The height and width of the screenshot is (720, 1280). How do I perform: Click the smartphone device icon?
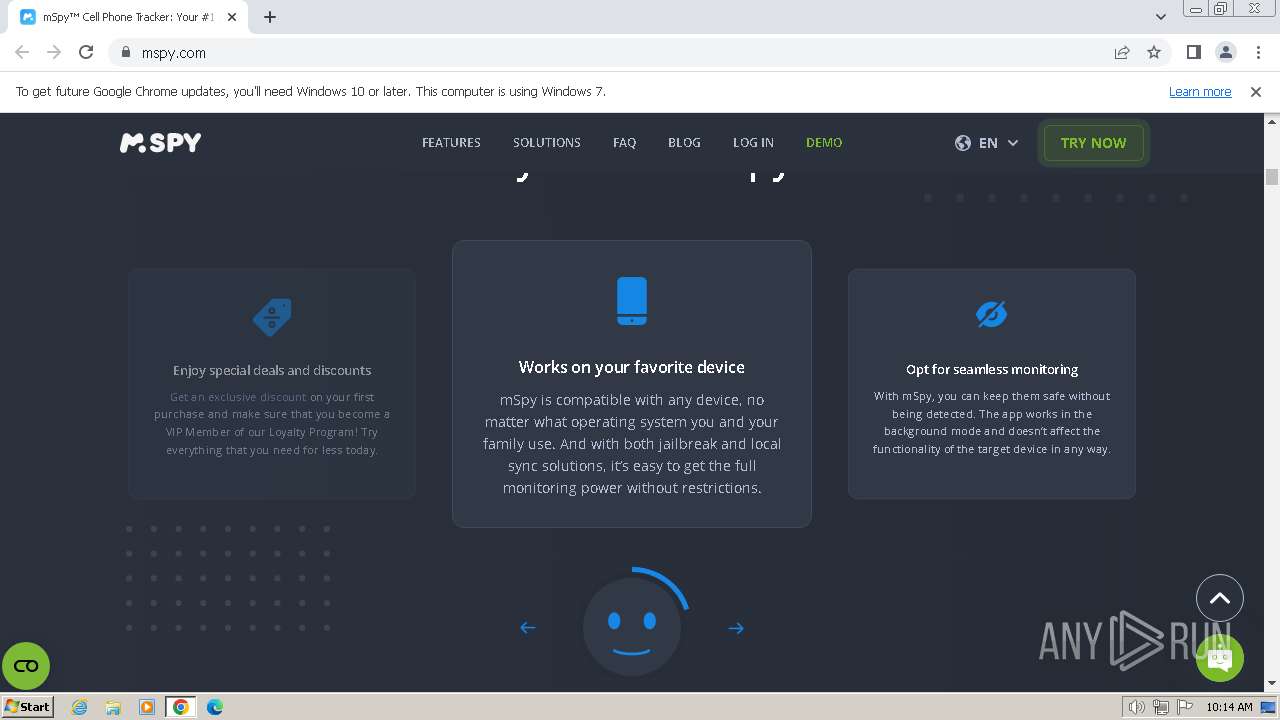(x=632, y=301)
